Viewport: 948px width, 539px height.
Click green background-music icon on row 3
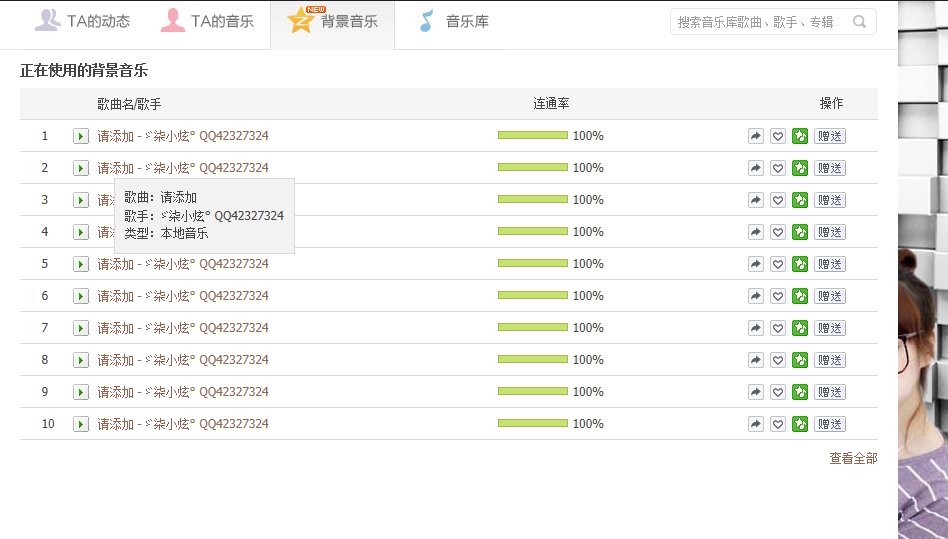point(800,200)
